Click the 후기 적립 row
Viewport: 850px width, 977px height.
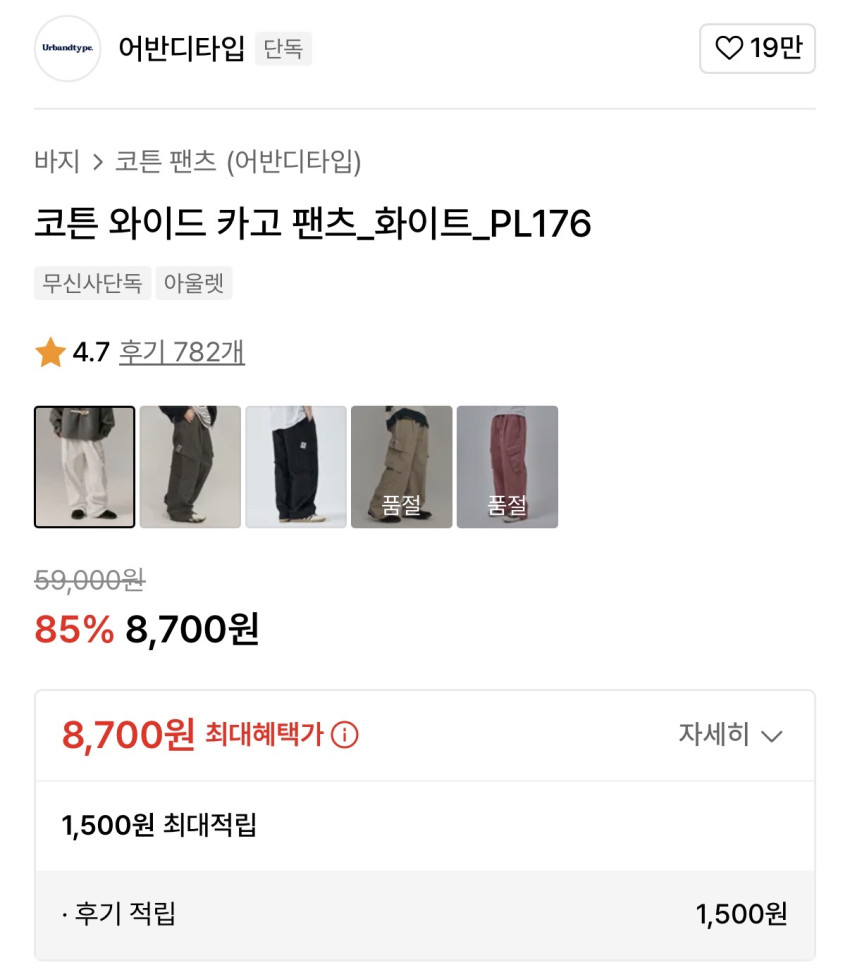click(x=425, y=914)
